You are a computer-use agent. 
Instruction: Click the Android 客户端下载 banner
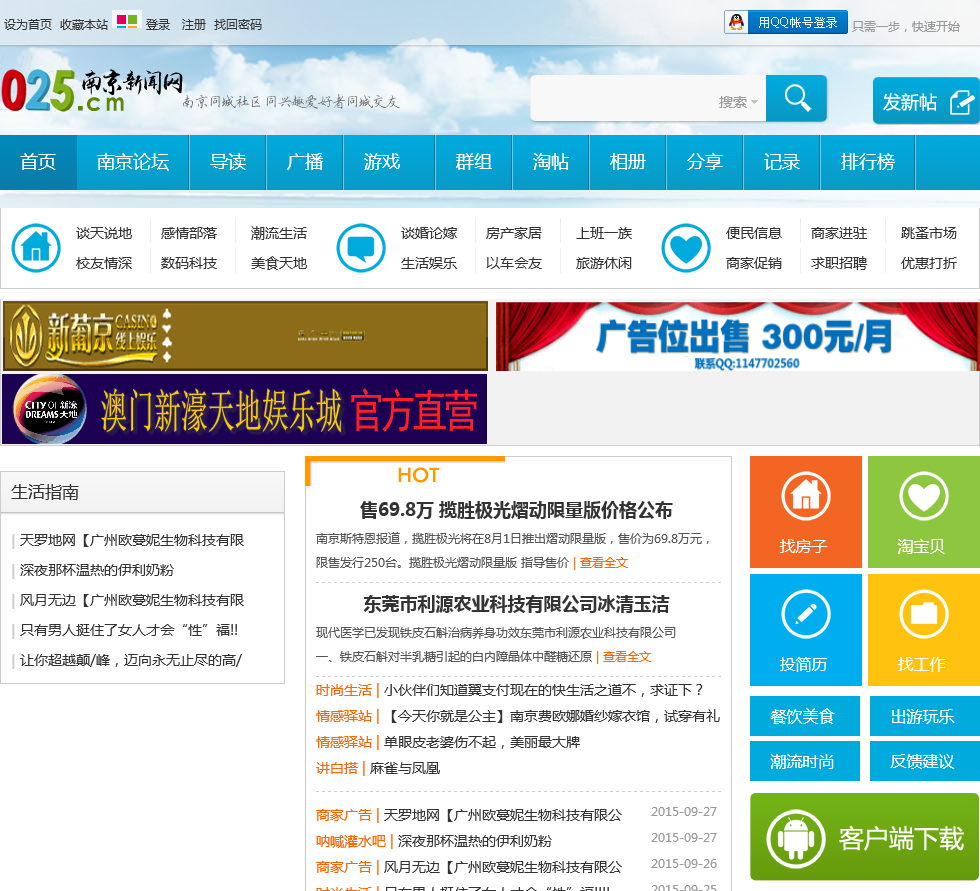(864, 837)
